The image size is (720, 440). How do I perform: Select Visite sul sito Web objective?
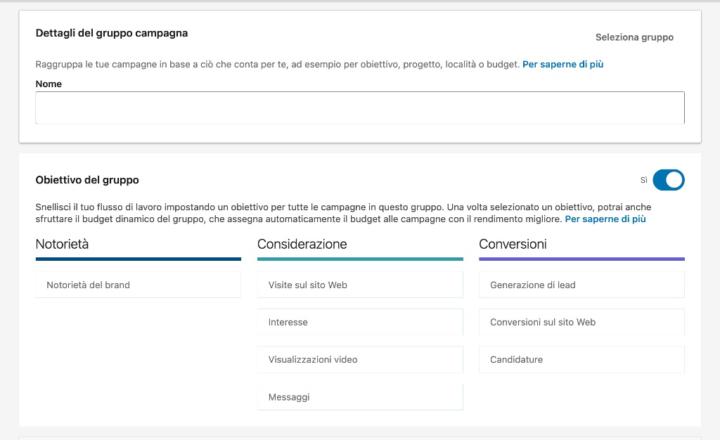tap(360, 285)
